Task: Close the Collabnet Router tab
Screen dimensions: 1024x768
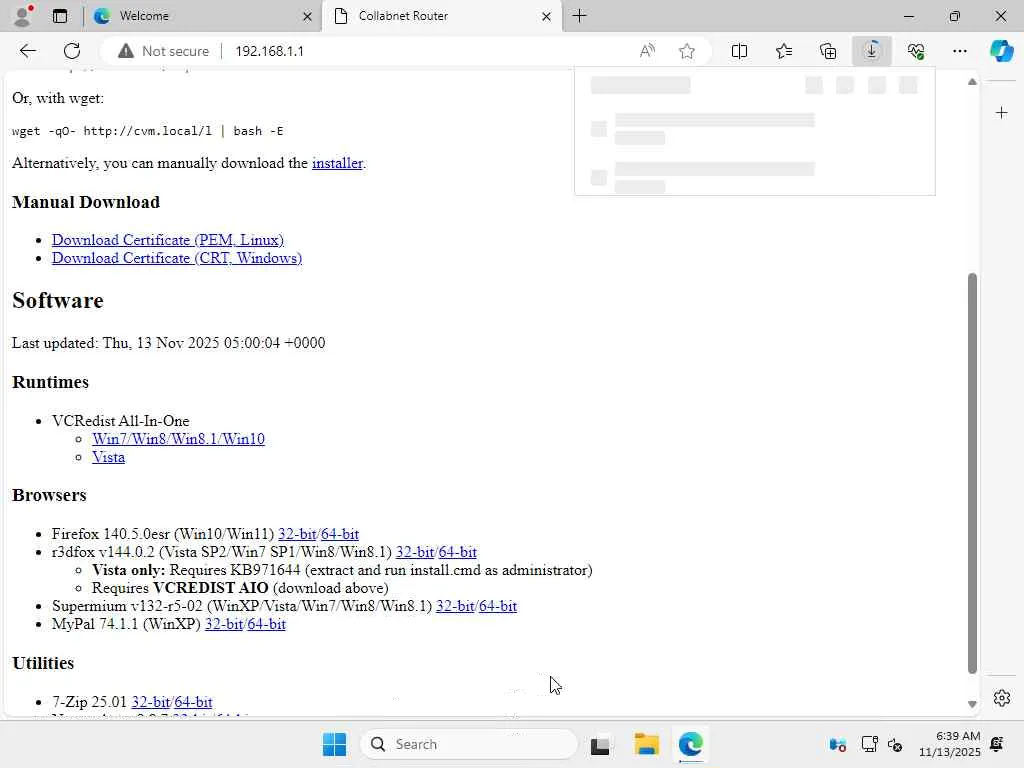Action: click(547, 16)
